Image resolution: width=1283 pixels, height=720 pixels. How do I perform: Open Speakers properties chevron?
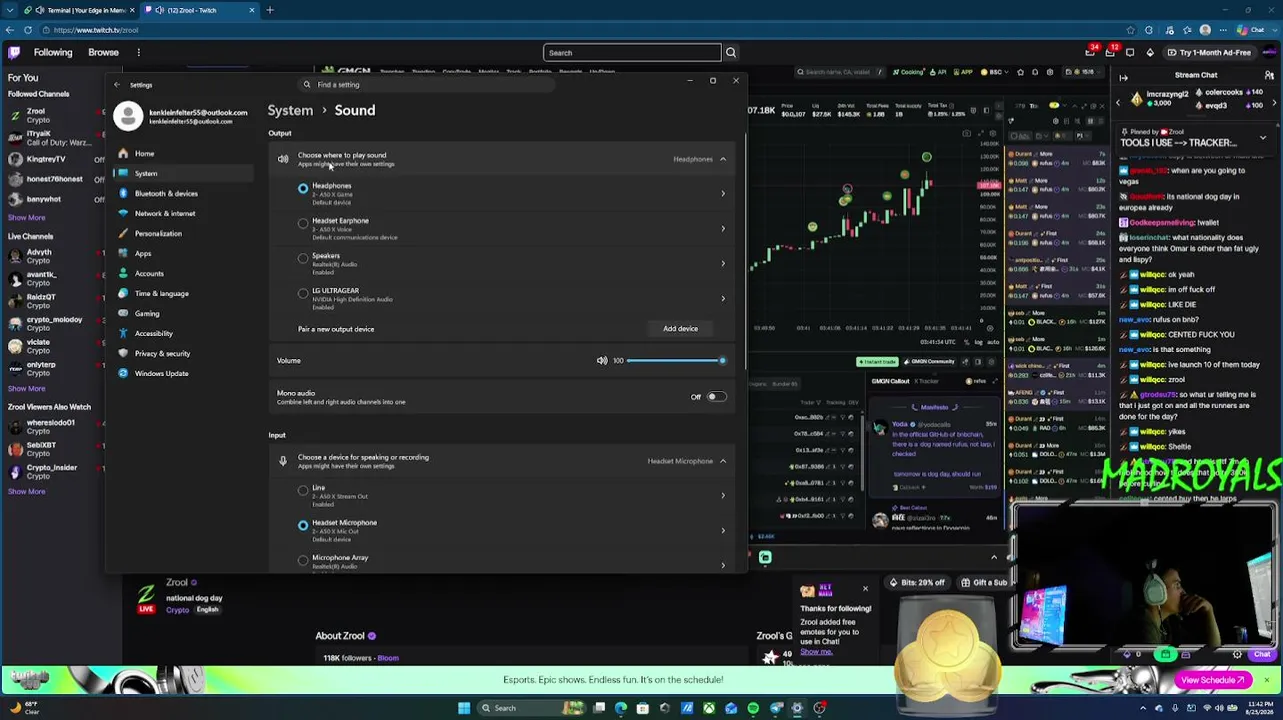point(723,264)
